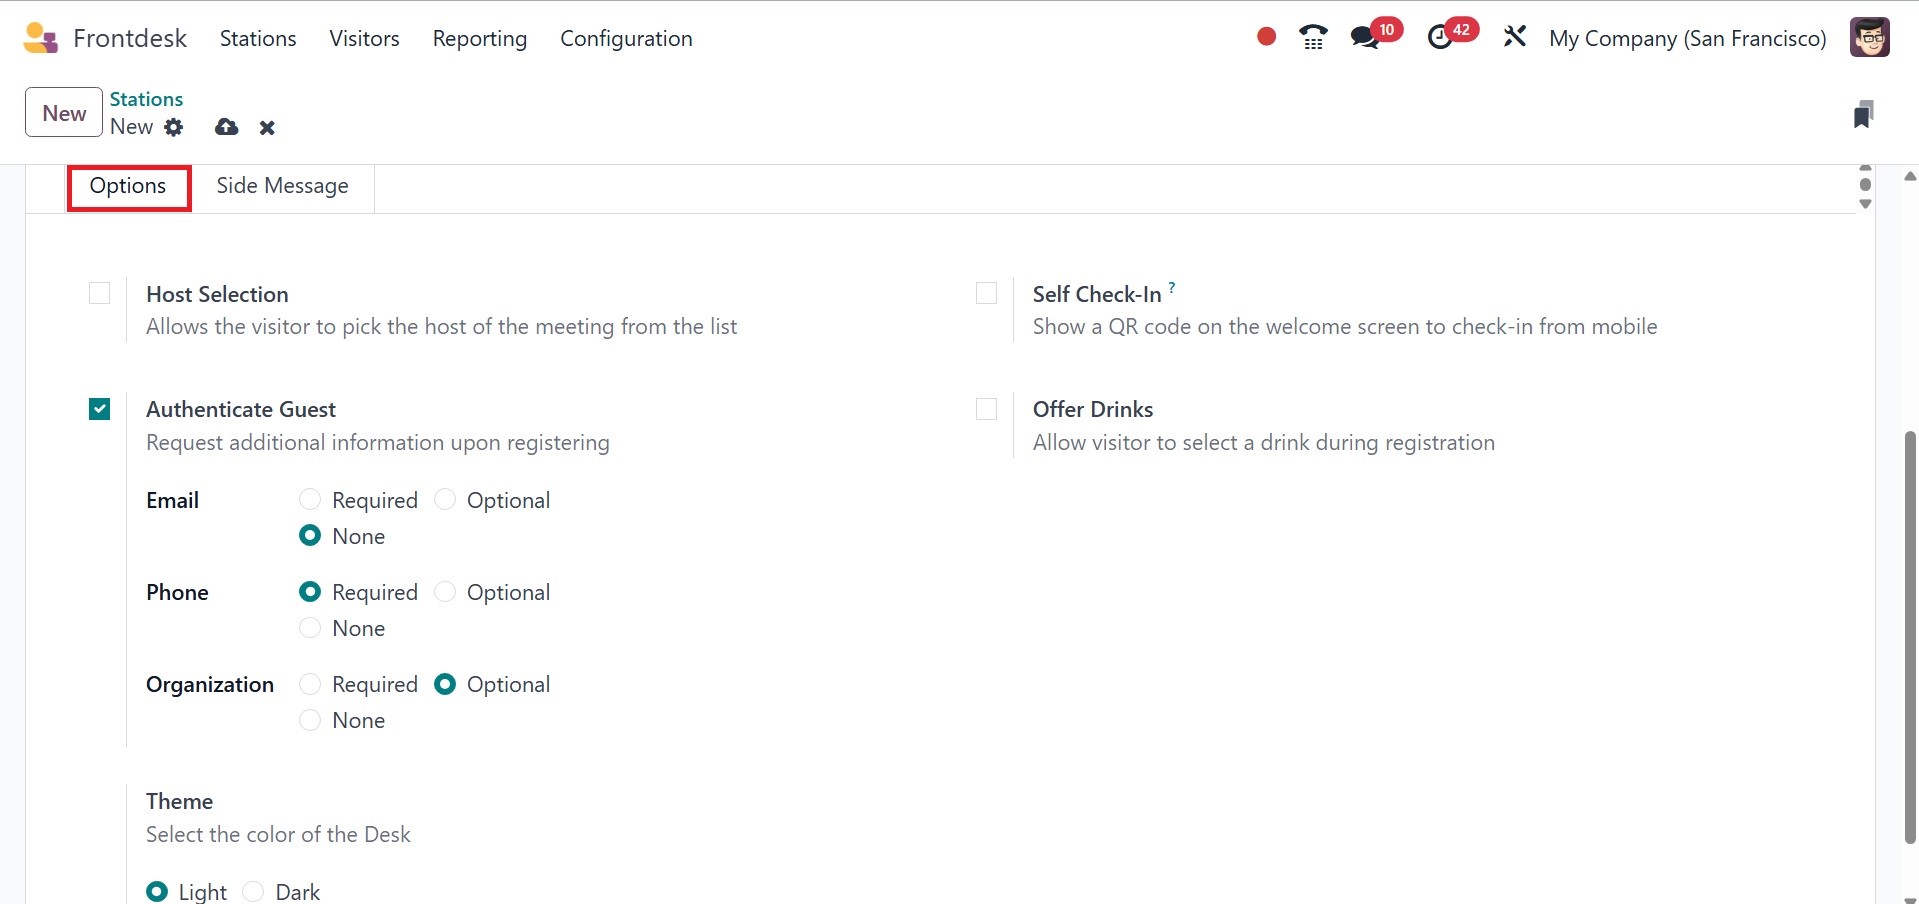The width and height of the screenshot is (1919, 904).
Task: Uncheck the Authenticate Guest checkbox
Action: pyautogui.click(x=100, y=409)
